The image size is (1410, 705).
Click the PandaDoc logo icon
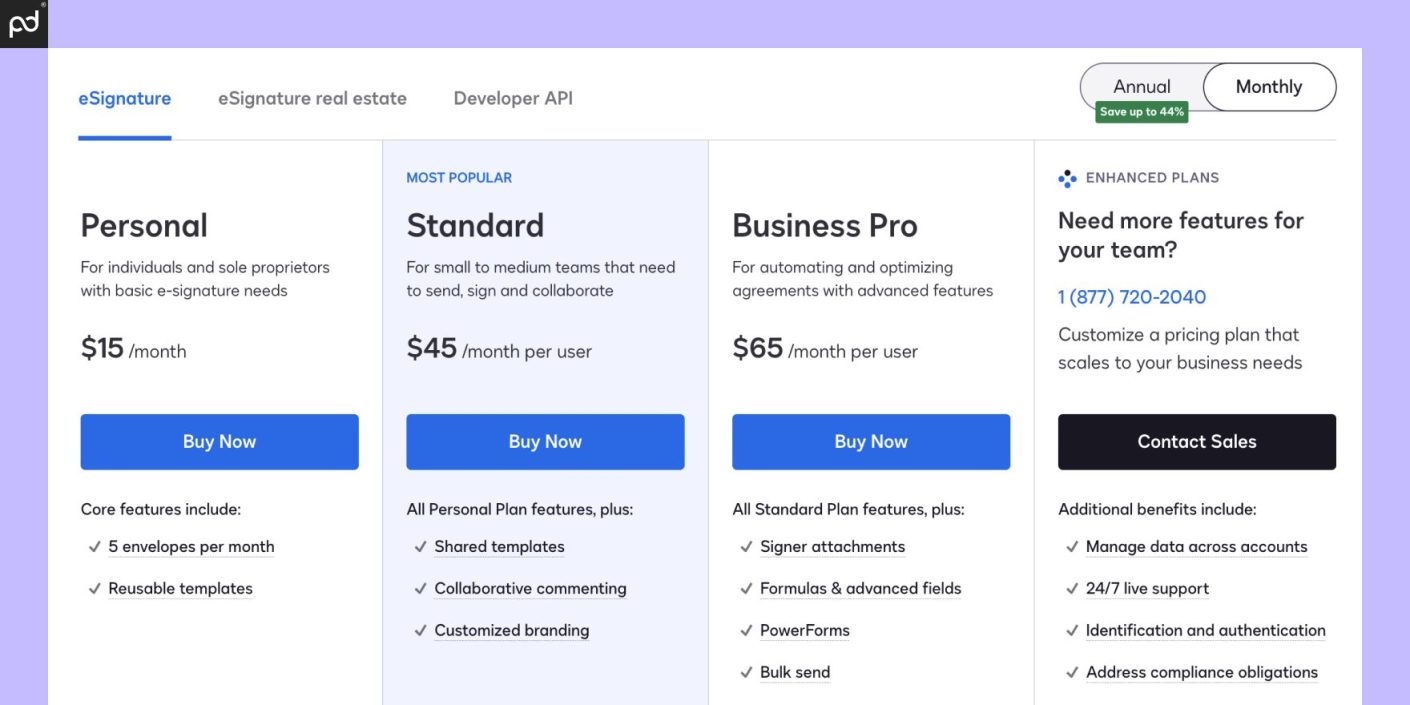click(23, 23)
